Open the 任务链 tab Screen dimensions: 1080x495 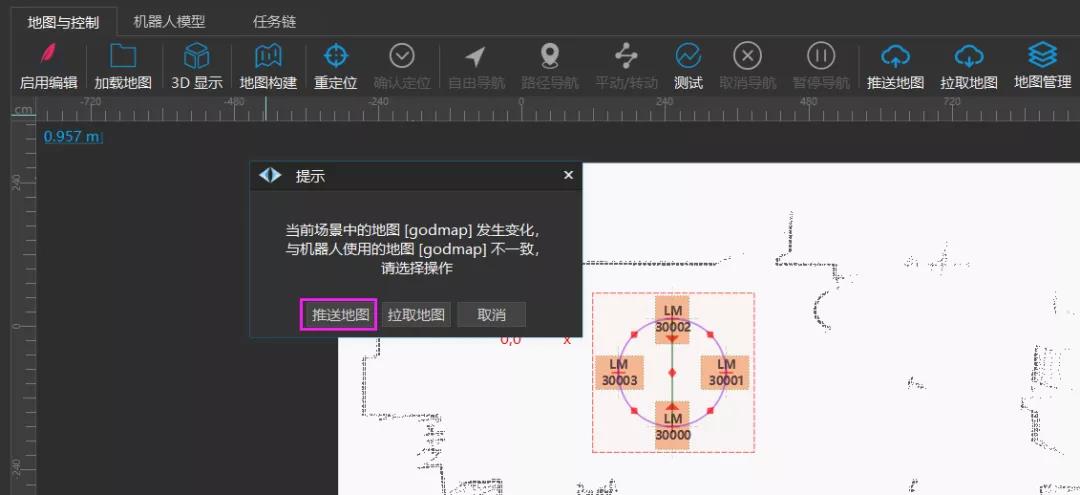(x=274, y=21)
